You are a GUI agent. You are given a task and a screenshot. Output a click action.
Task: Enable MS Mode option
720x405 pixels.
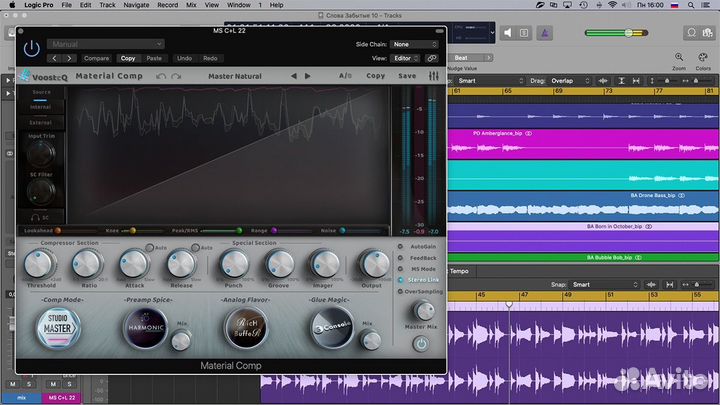click(x=401, y=269)
